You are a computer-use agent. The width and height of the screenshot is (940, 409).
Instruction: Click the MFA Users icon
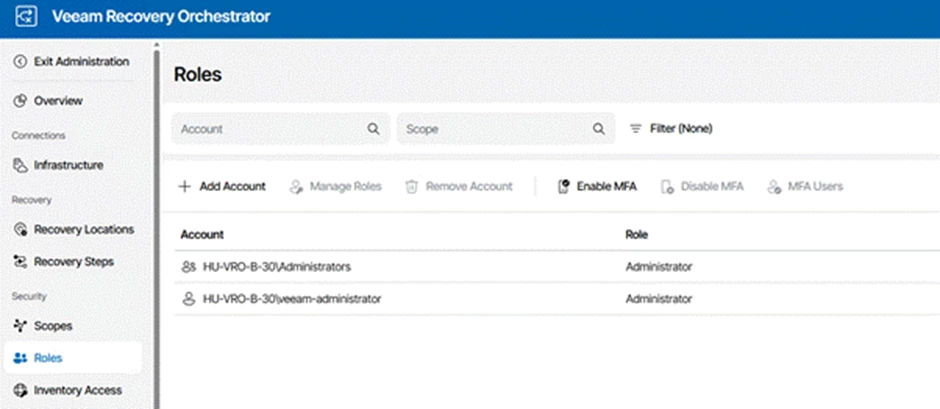[x=773, y=187]
